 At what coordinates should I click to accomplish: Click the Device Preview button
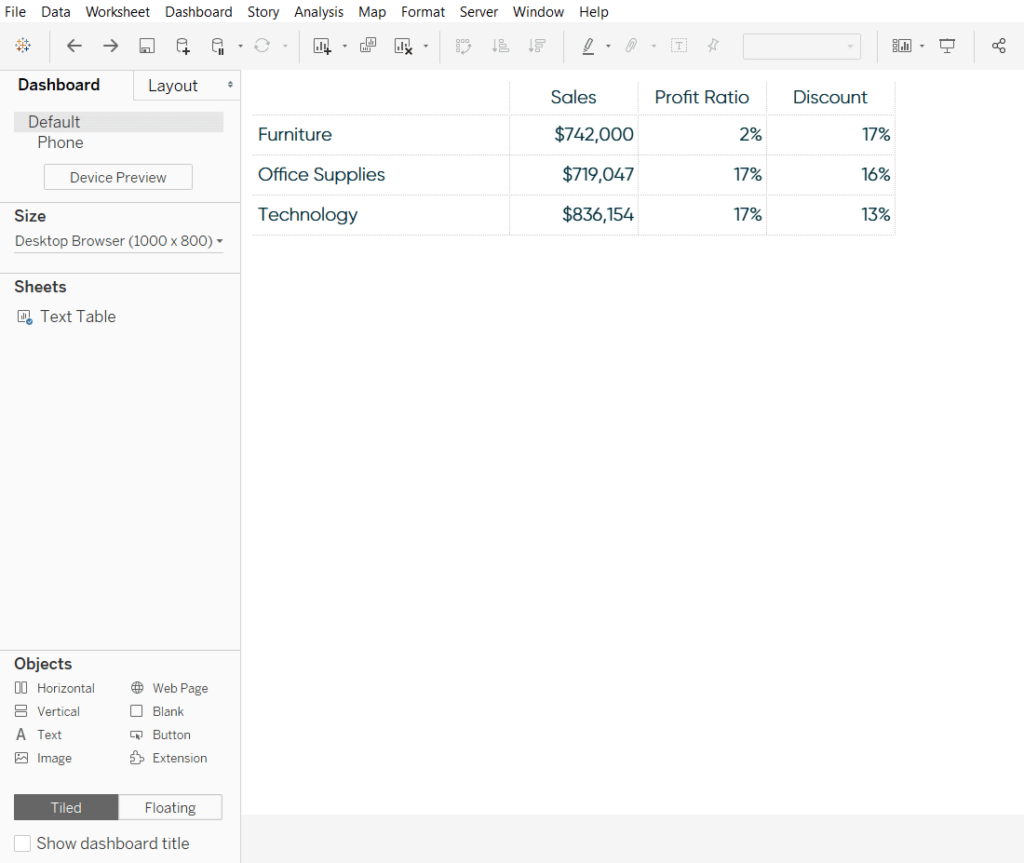pos(117,176)
